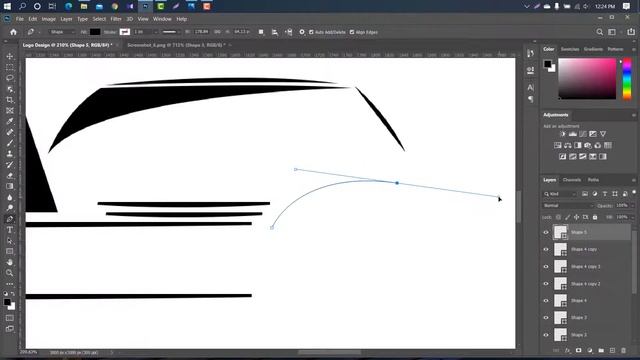640x360 pixels.
Task: Toggle lock all layer icon
Action: 595,217
